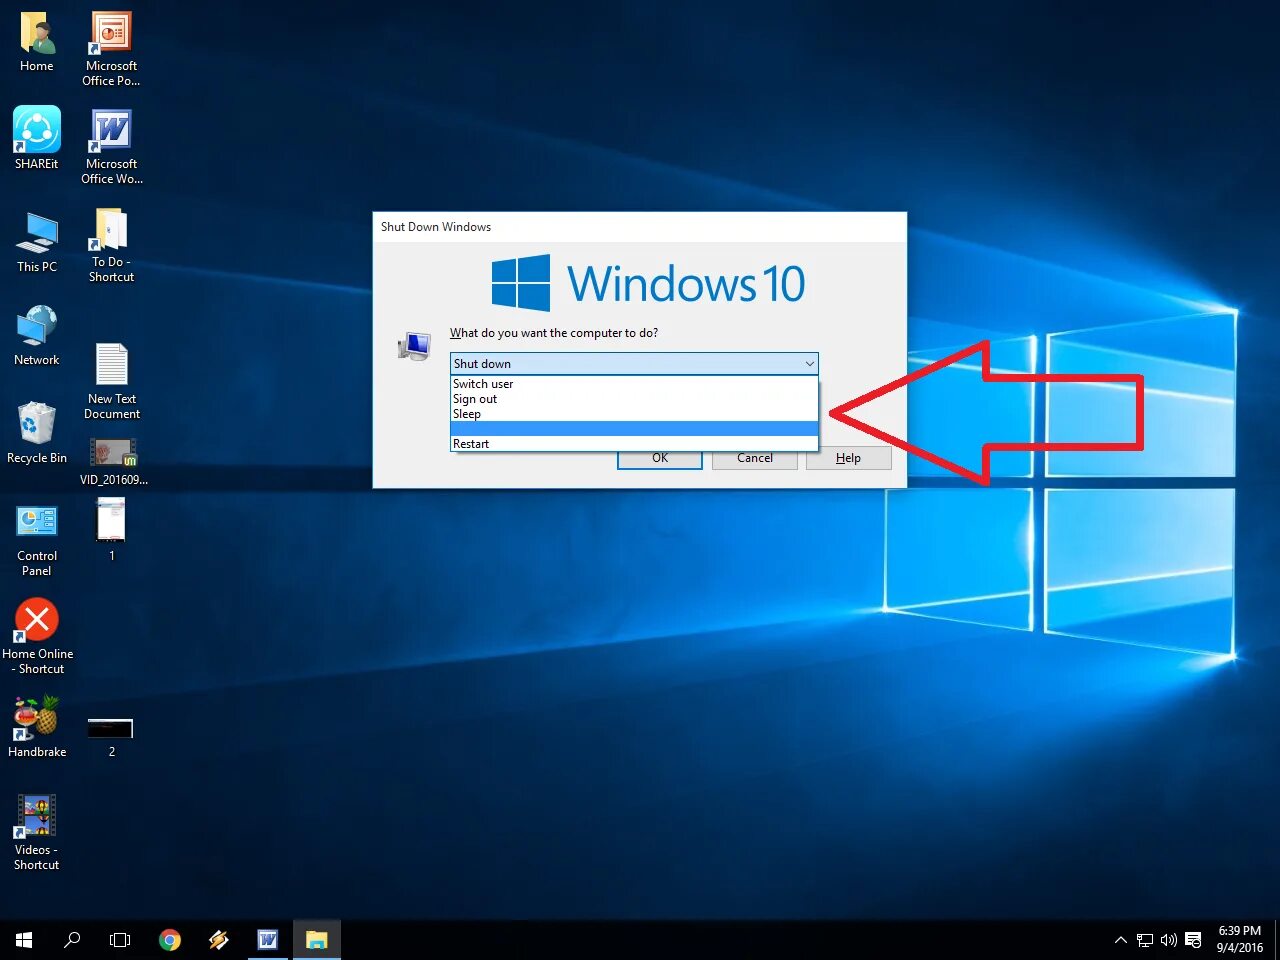The width and height of the screenshot is (1280, 960).
Task: Open Task View from the taskbar
Action: click(120, 940)
